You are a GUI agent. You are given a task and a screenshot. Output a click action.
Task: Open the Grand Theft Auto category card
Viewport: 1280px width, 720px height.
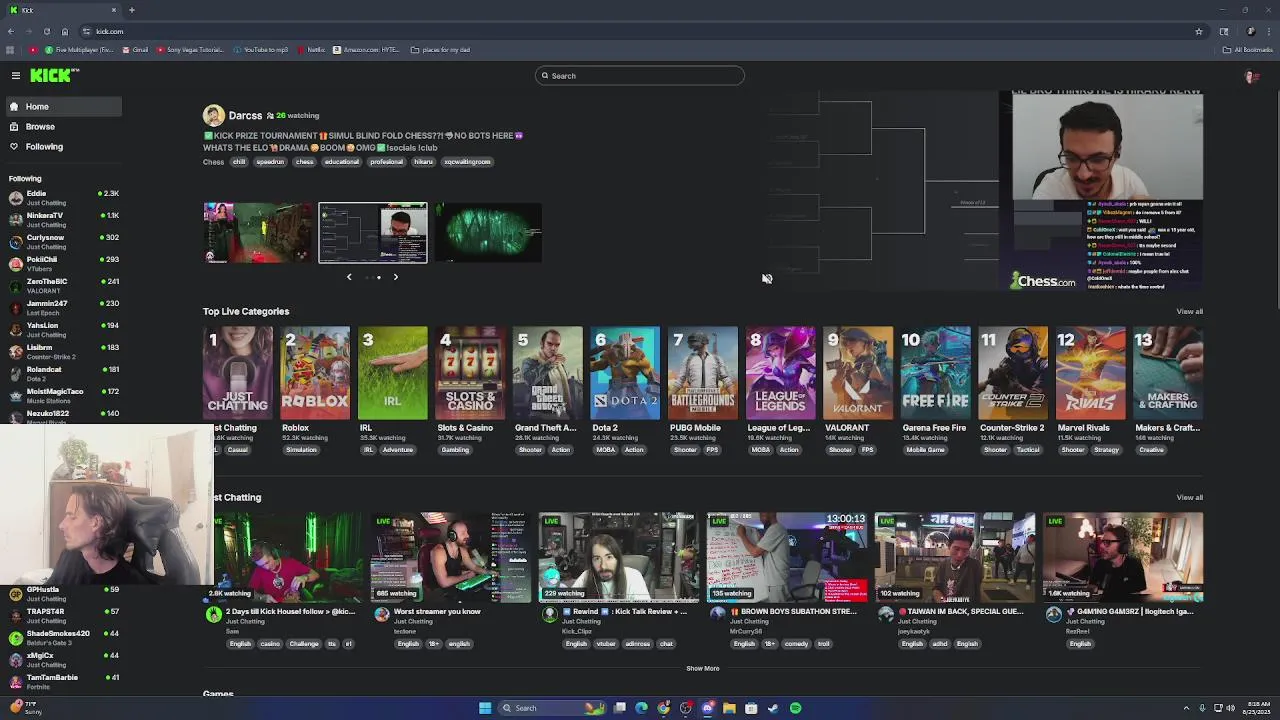tap(548, 372)
